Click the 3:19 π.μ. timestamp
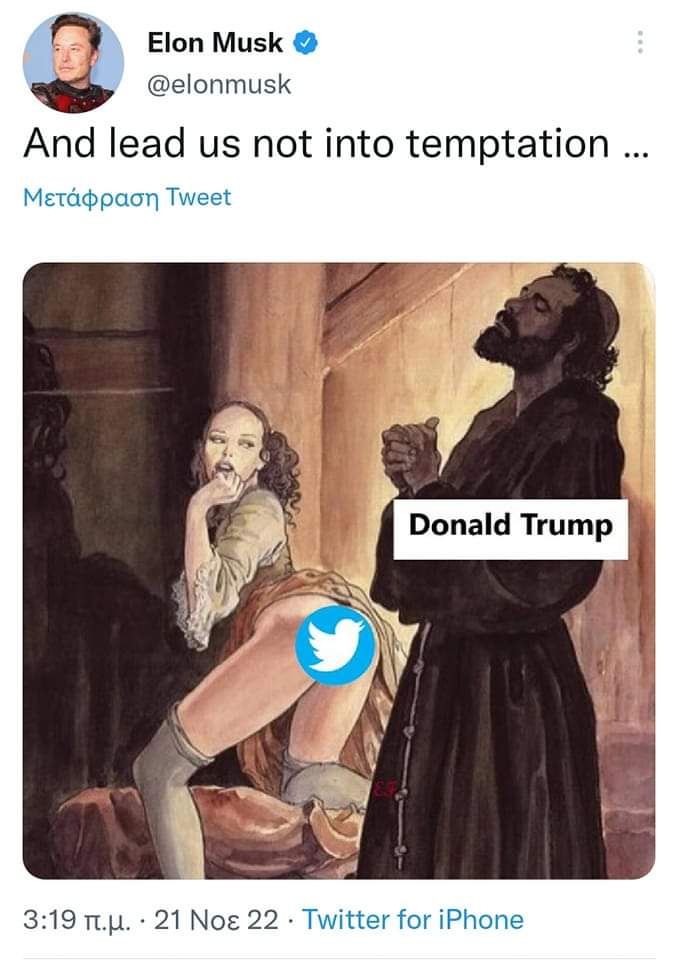Screen dimensions: 678x960 [x=77, y=920]
